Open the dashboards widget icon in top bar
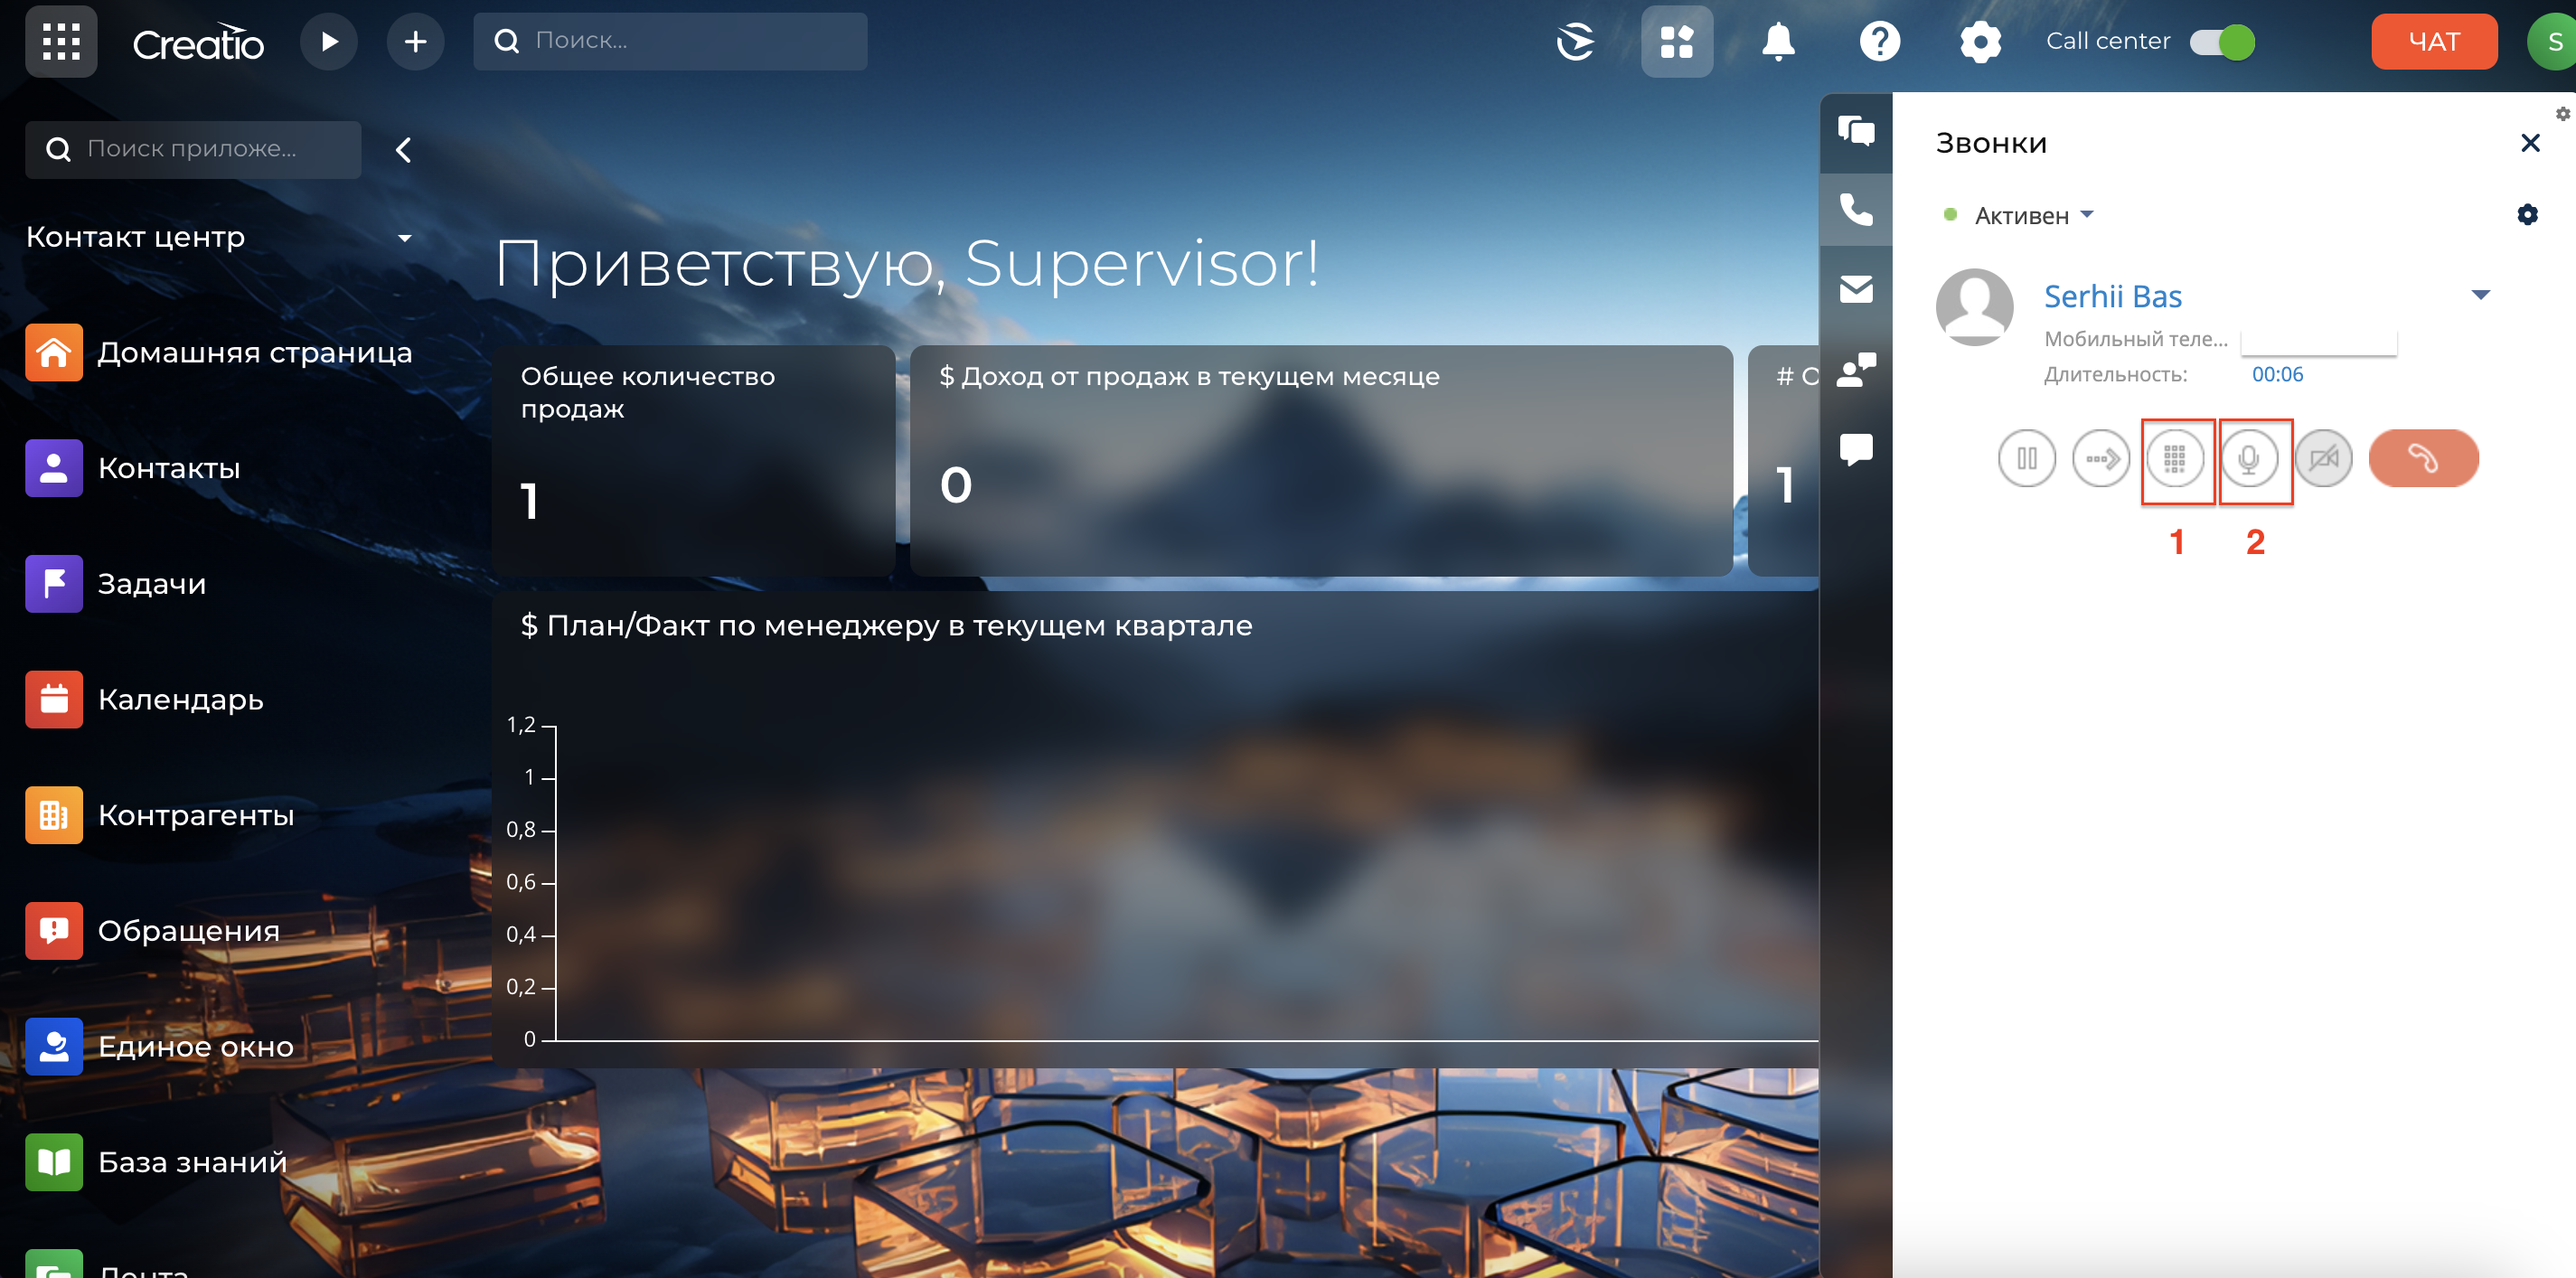The height and width of the screenshot is (1278, 2576). pyautogui.click(x=1676, y=41)
